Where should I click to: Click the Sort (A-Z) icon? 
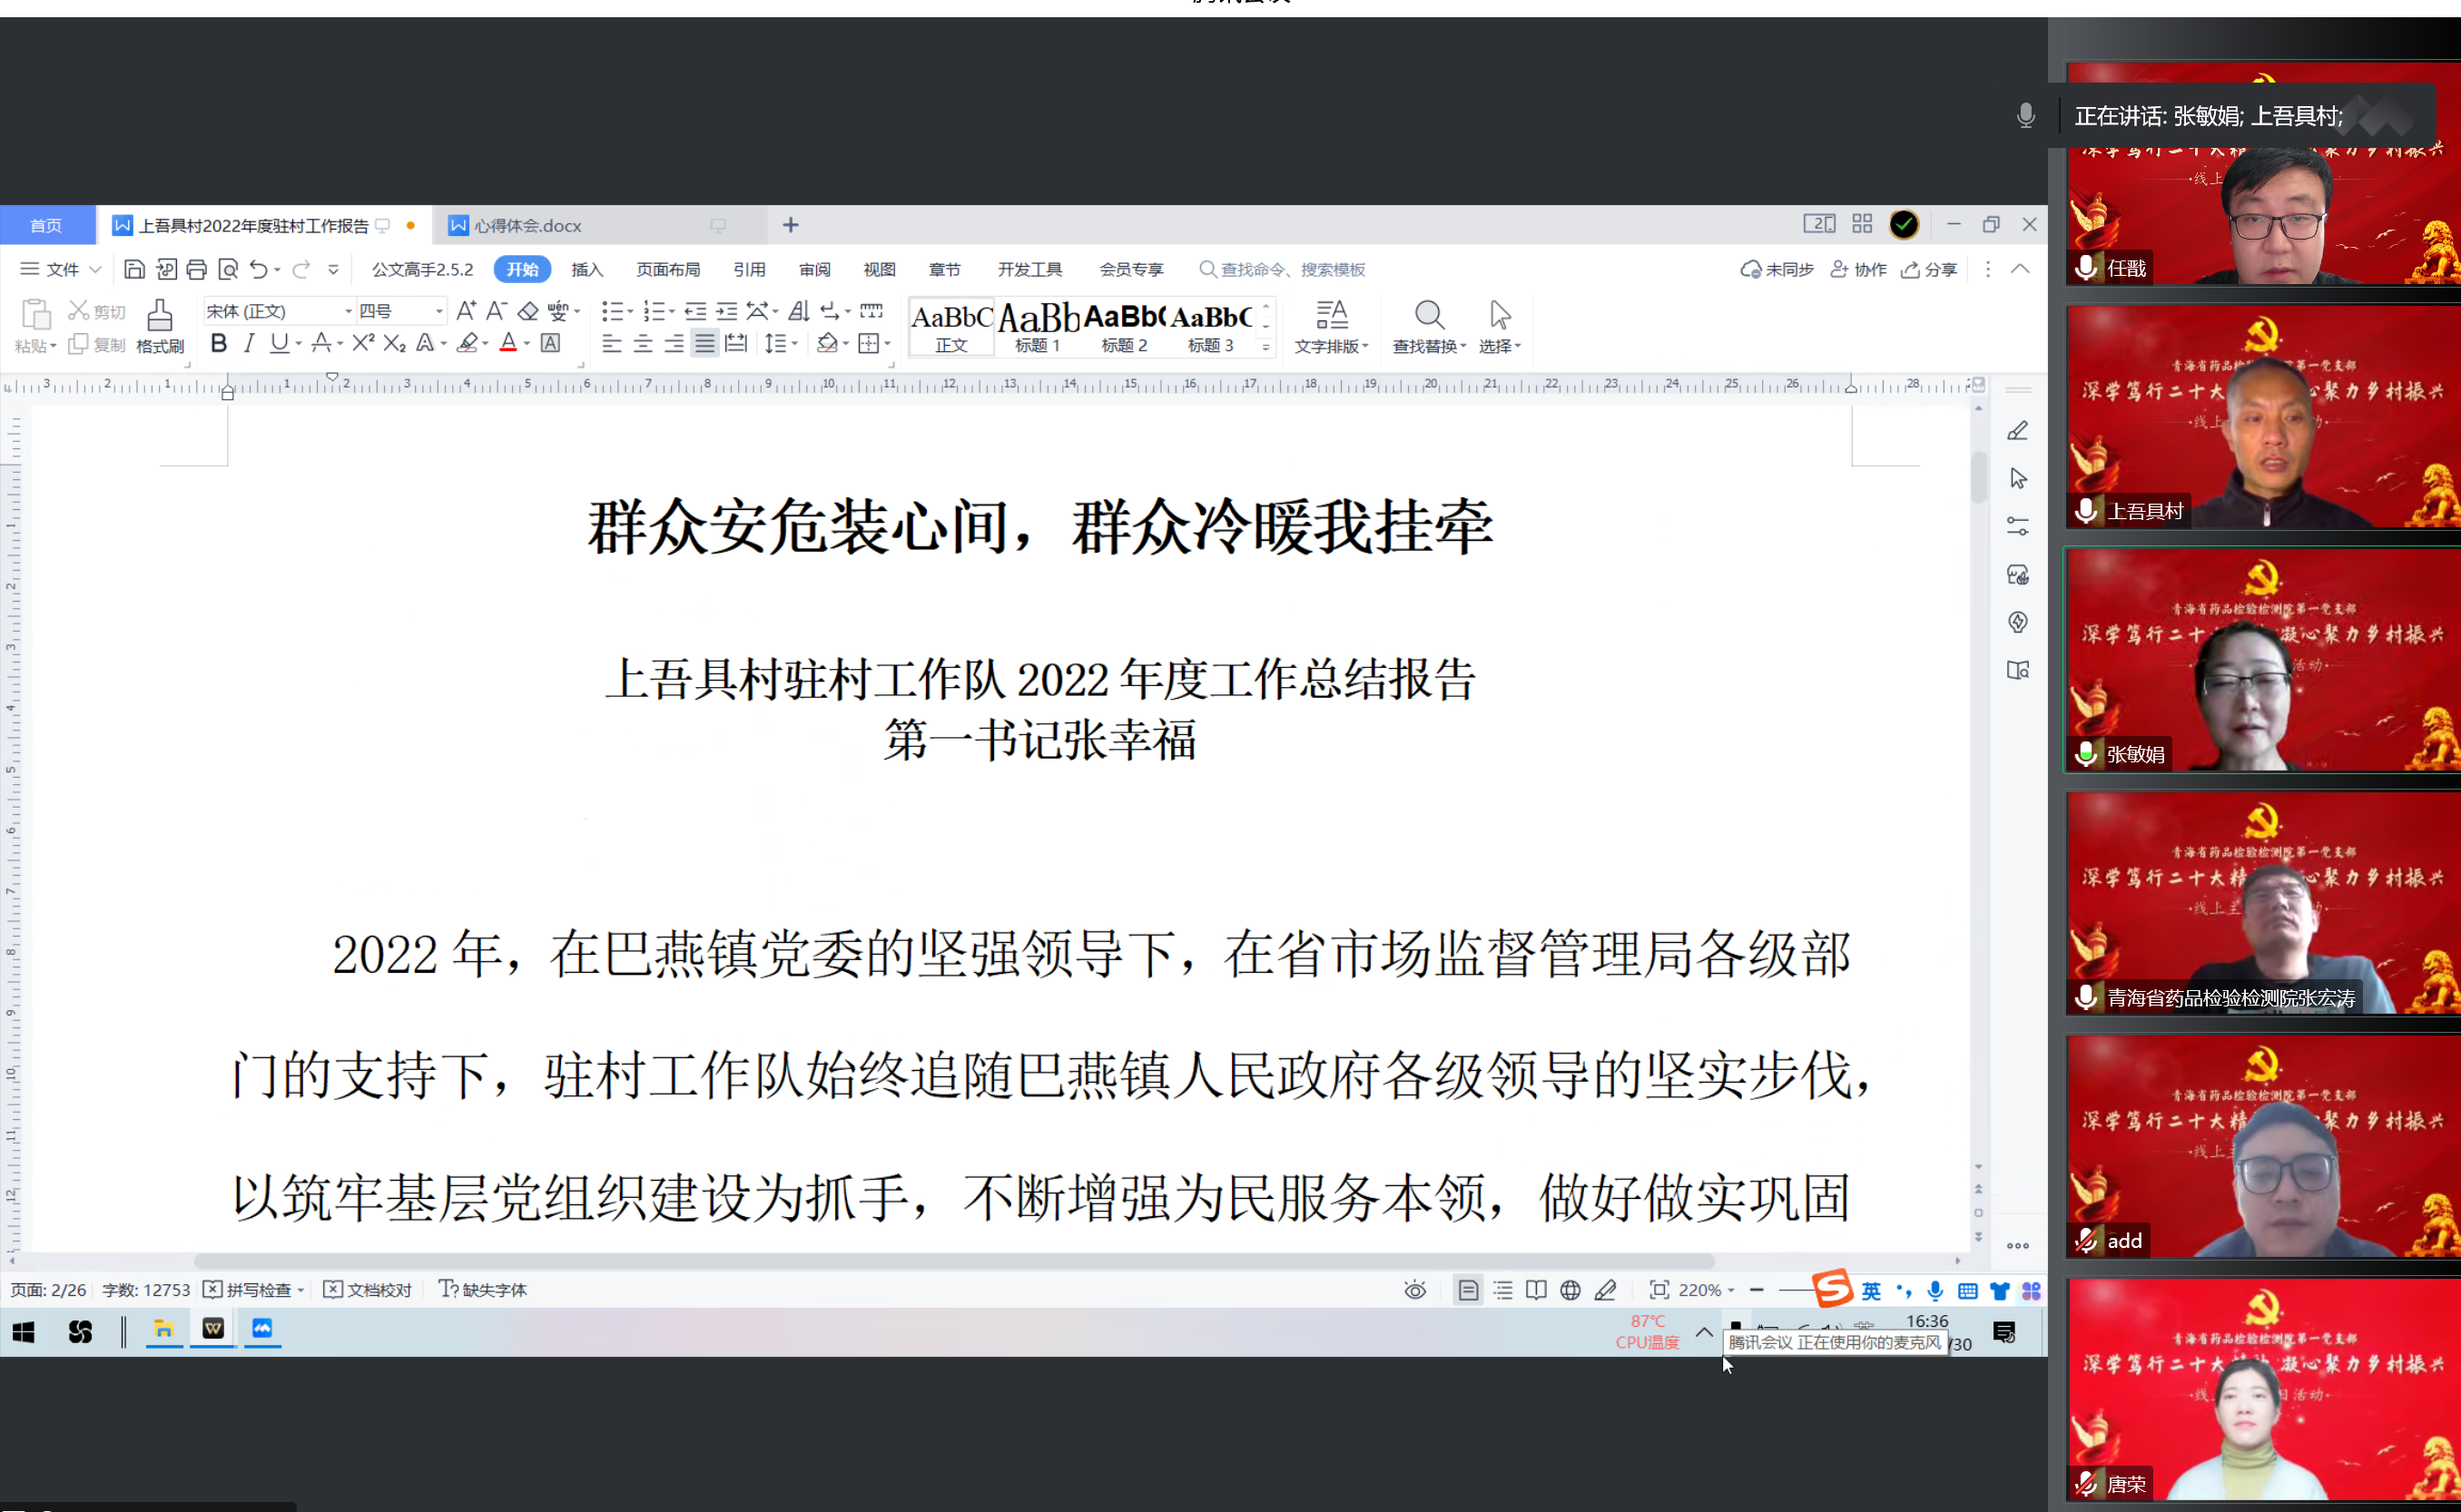click(x=798, y=311)
